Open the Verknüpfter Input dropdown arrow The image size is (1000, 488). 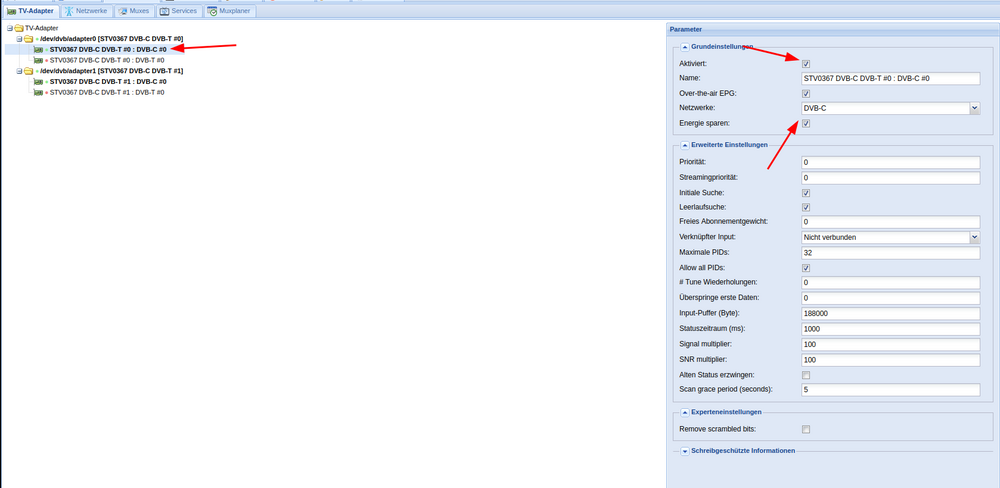[974, 237]
